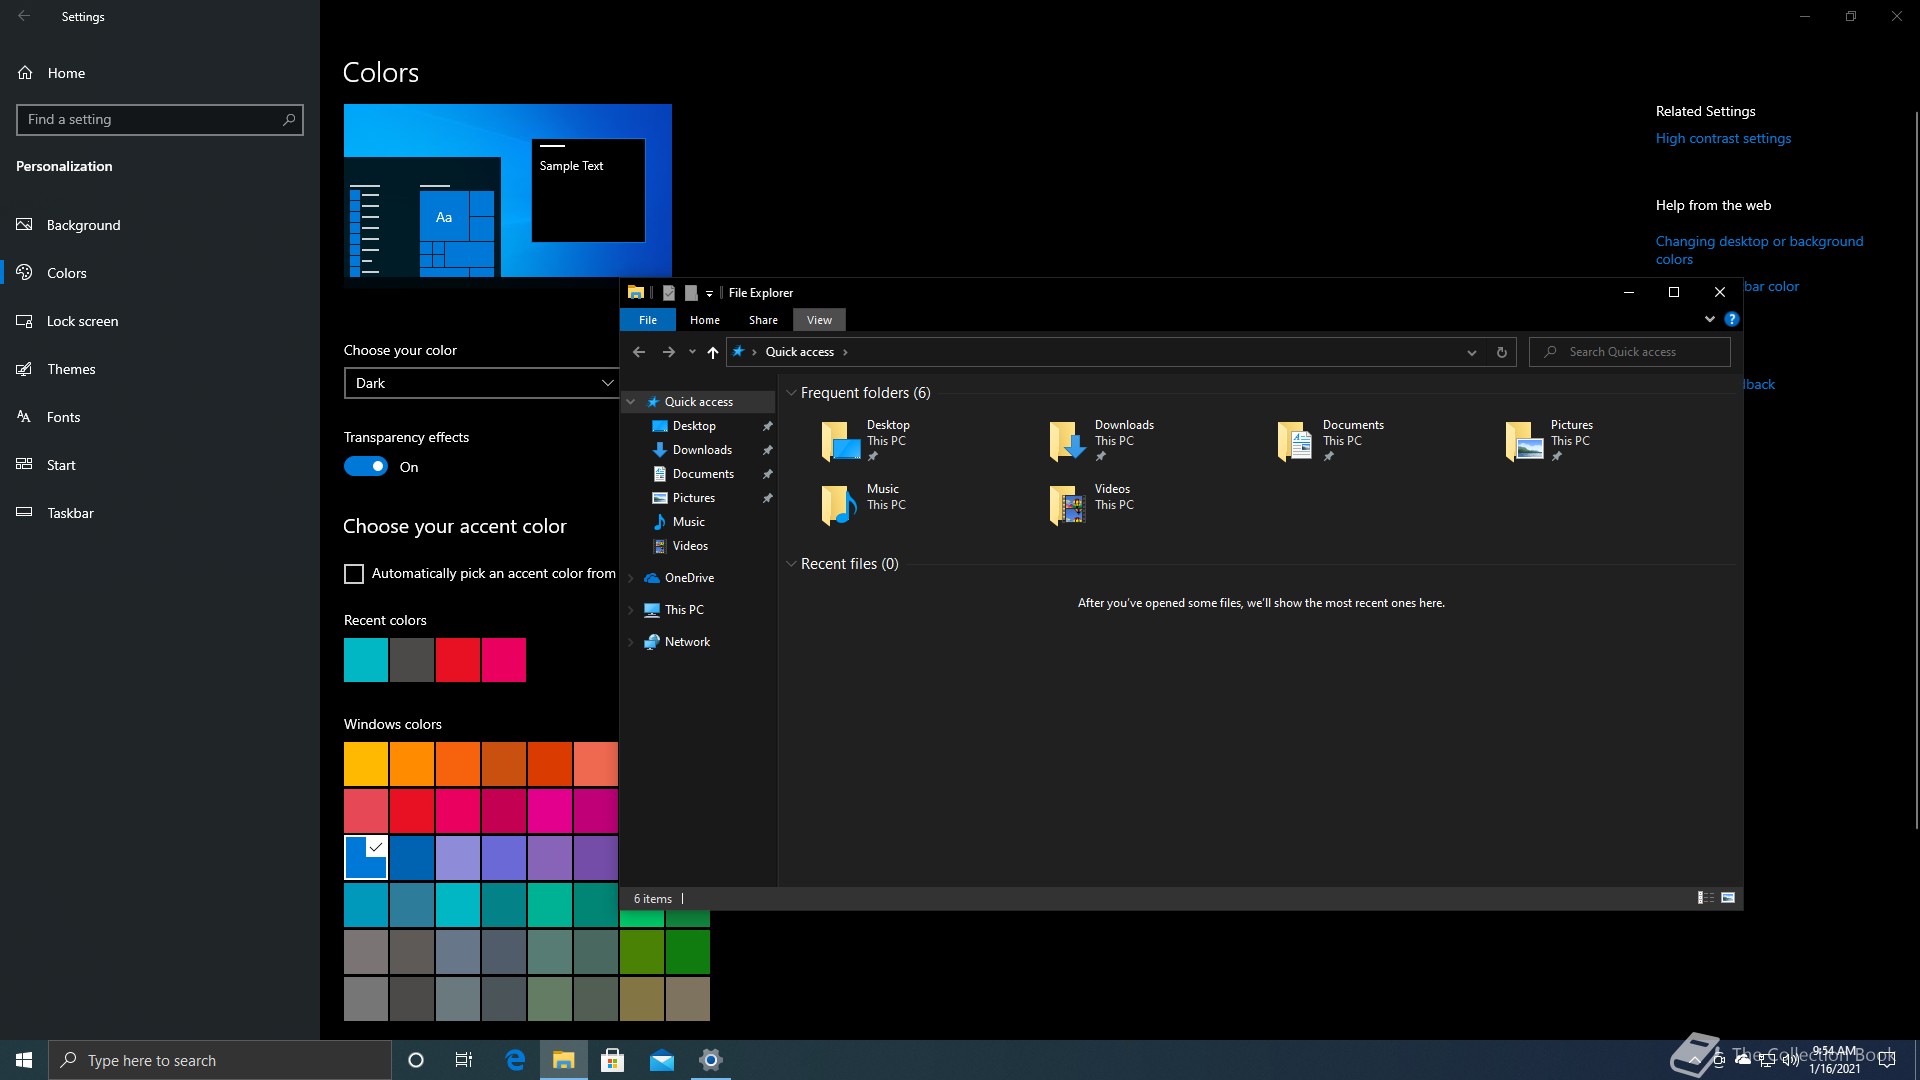
Task: Turn off Transparency effects toggle
Action: point(366,467)
